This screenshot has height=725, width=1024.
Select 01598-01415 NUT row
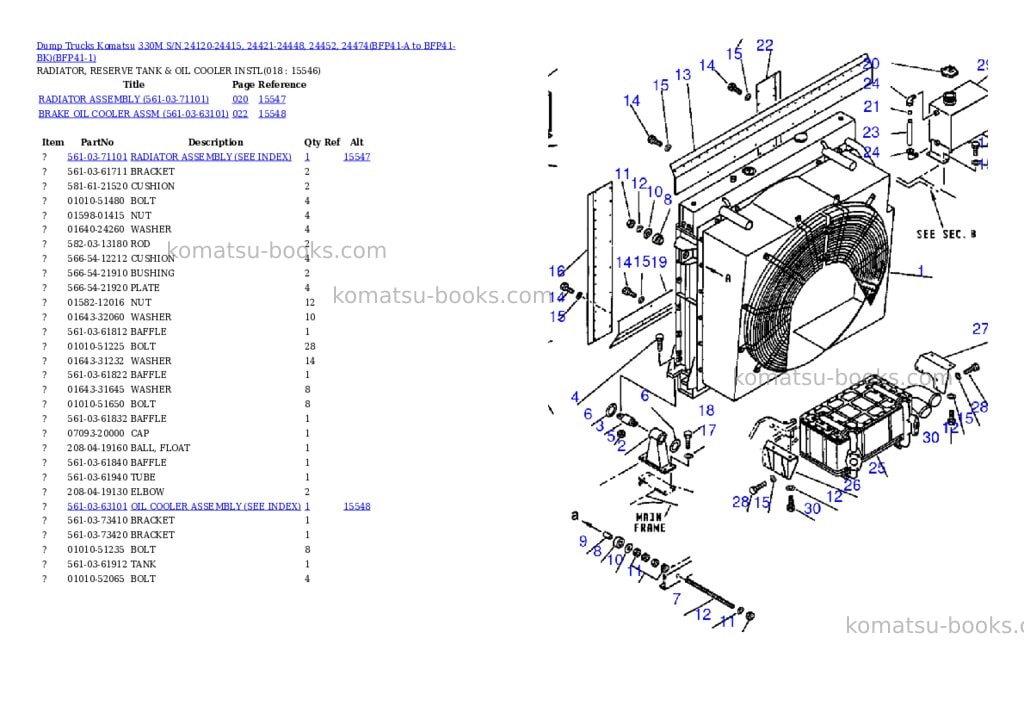coord(176,216)
